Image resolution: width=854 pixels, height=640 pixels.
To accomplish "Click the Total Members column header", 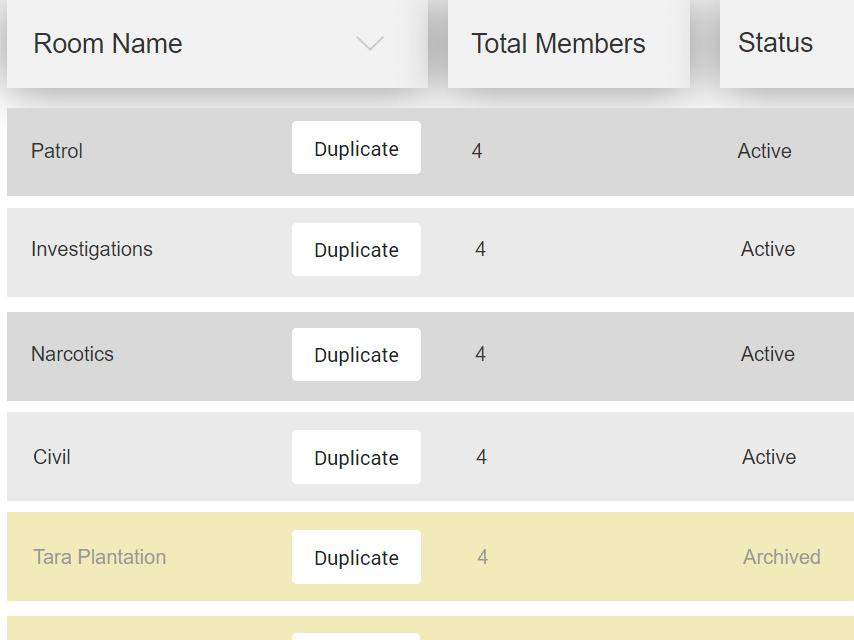I will [558, 44].
